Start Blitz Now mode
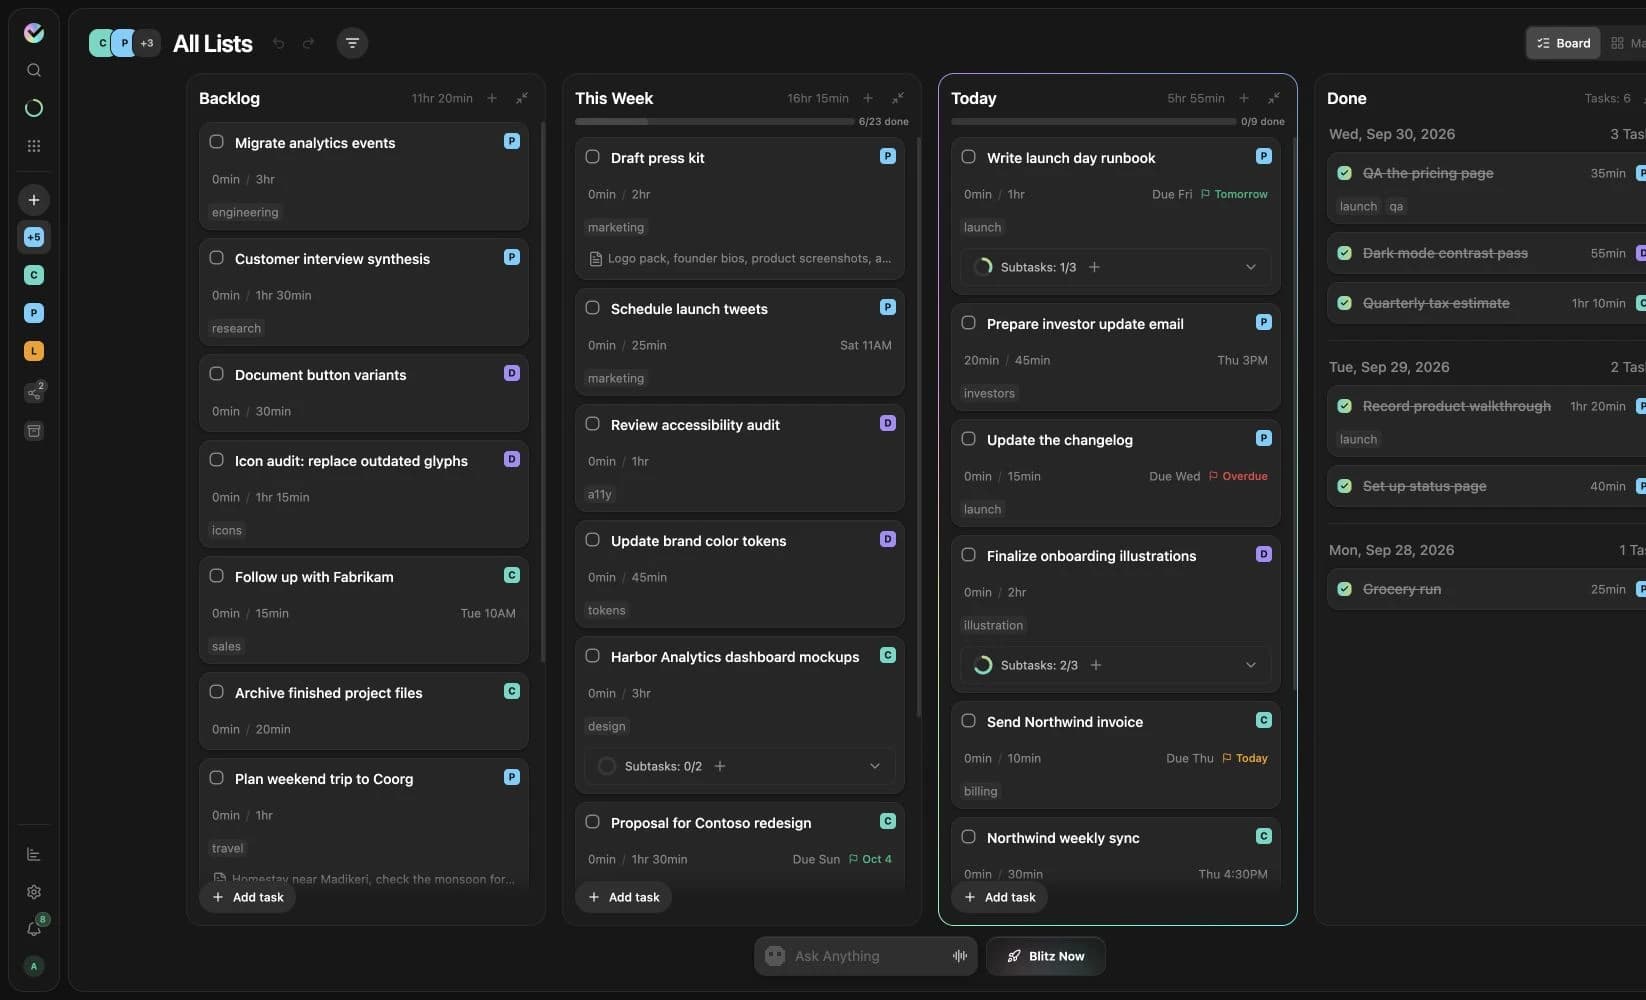 [x=1046, y=956]
